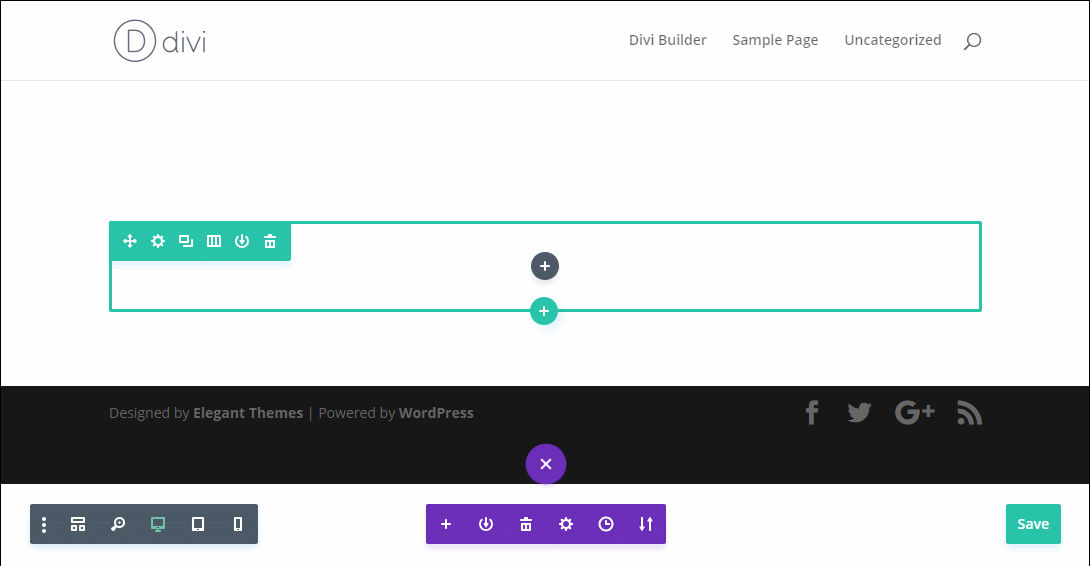This screenshot has width=1090, height=566.
Task: Save row to library icon
Action: click(241, 241)
